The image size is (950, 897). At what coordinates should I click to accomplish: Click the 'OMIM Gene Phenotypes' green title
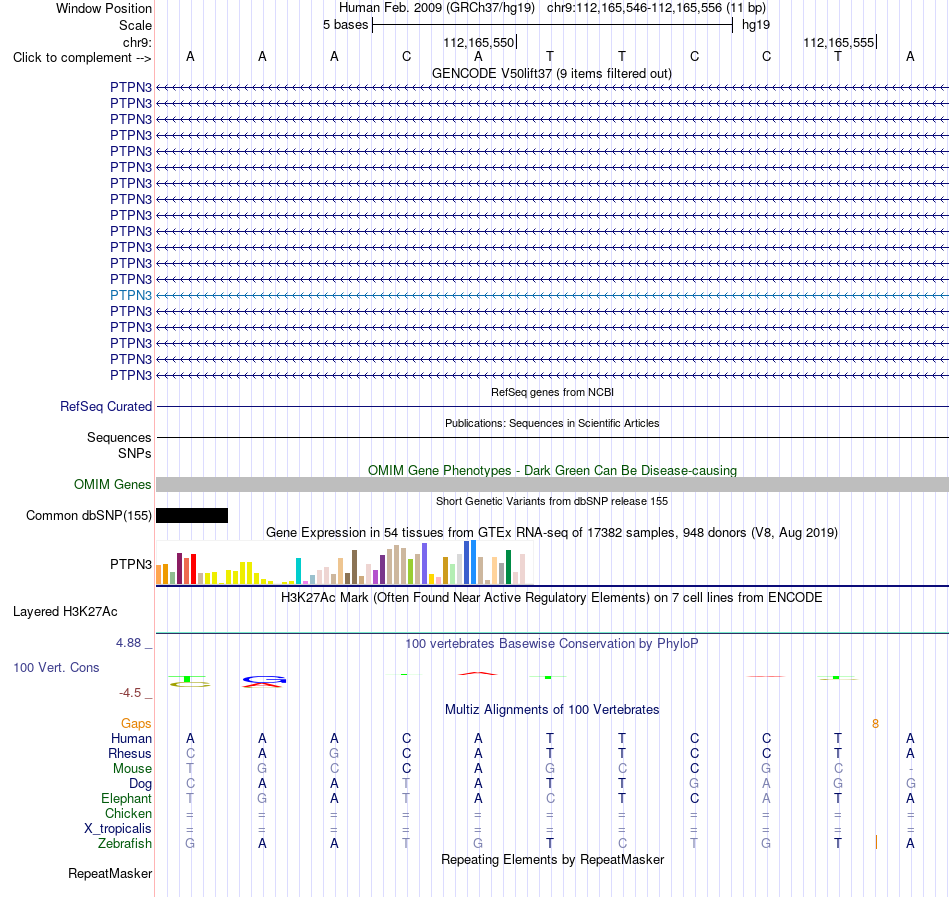coord(552,471)
